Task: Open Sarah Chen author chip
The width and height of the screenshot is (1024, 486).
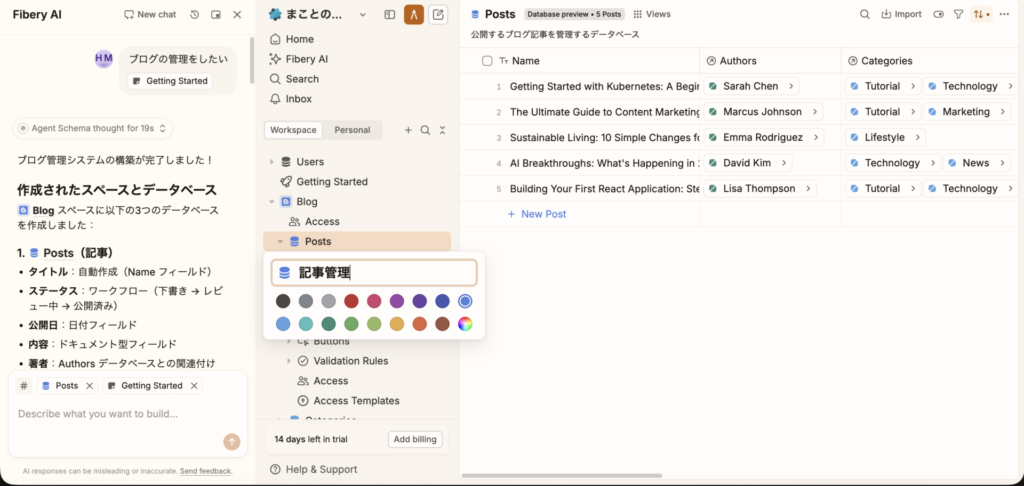Action: 751,86
